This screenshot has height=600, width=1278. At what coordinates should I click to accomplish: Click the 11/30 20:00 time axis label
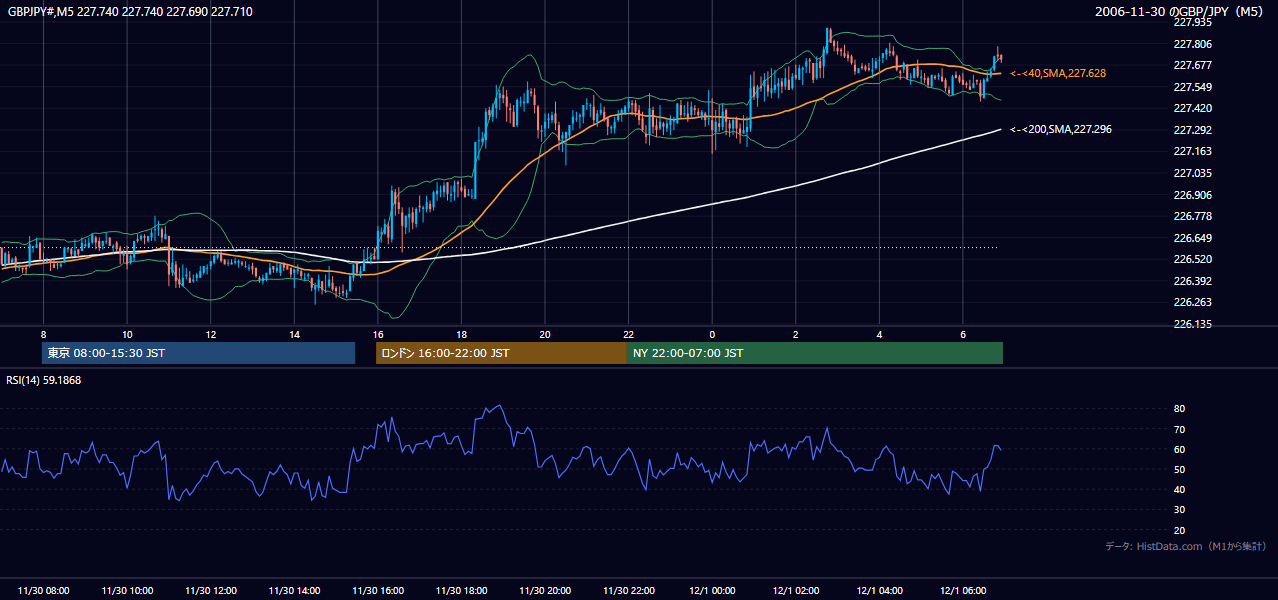click(545, 591)
